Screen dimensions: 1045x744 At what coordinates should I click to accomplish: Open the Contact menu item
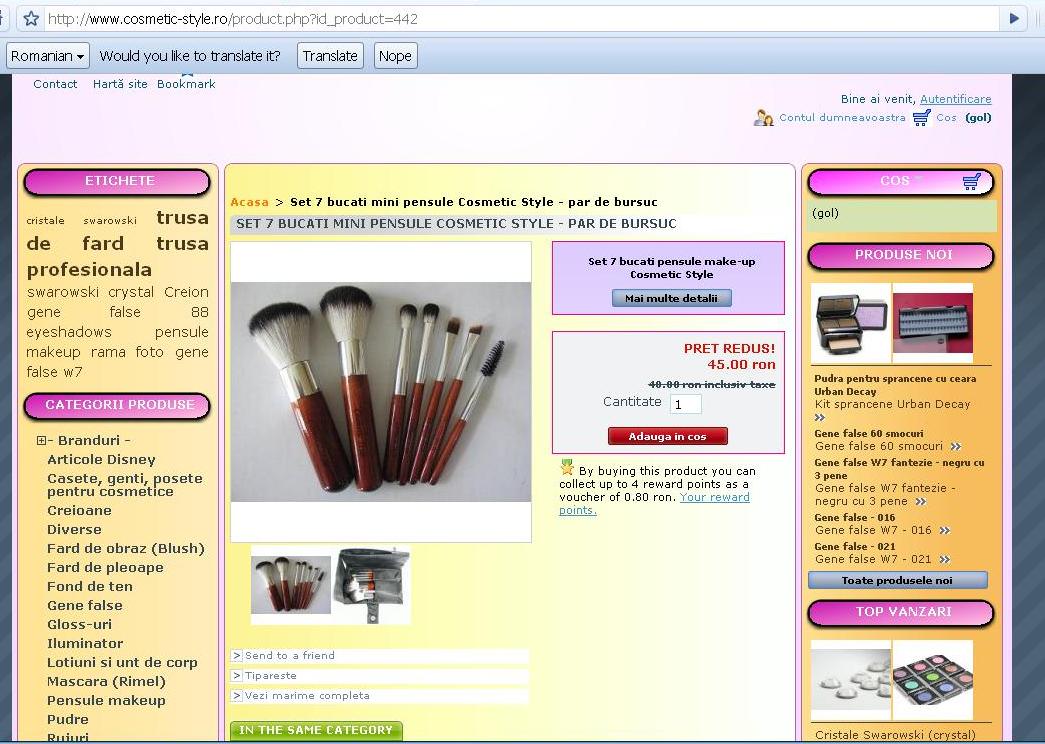[x=55, y=84]
